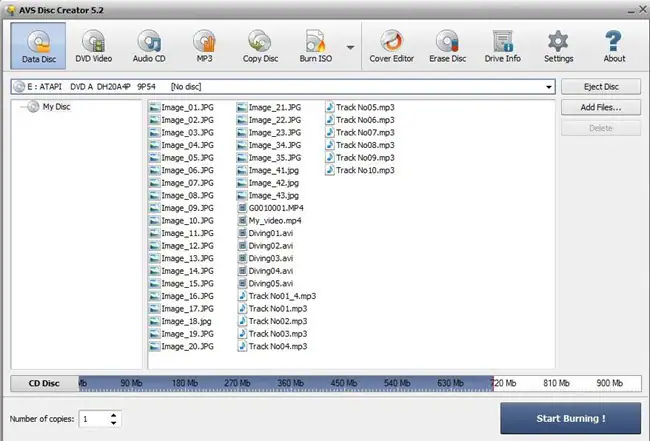650x441 pixels.
Task: Click the image icon of Image_15.JPG
Action: [x=154, y=284]
